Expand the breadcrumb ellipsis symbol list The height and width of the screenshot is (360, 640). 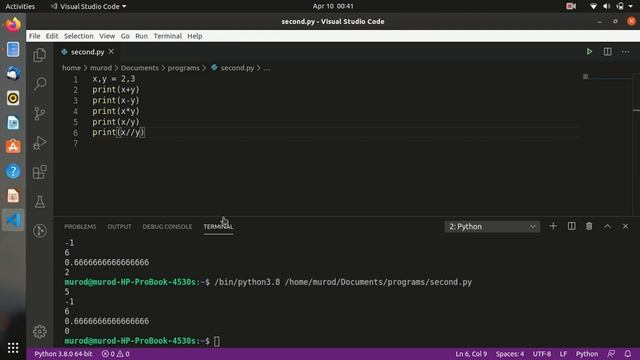pos(267,68)
